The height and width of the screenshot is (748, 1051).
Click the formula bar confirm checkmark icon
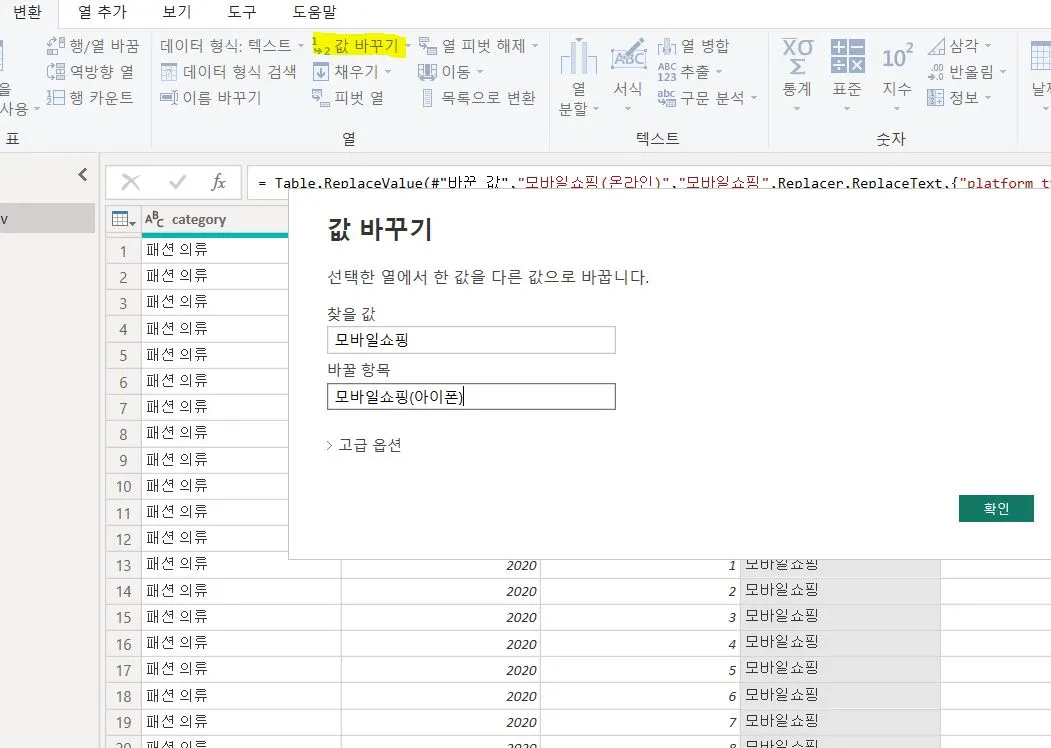click(177, 182)
